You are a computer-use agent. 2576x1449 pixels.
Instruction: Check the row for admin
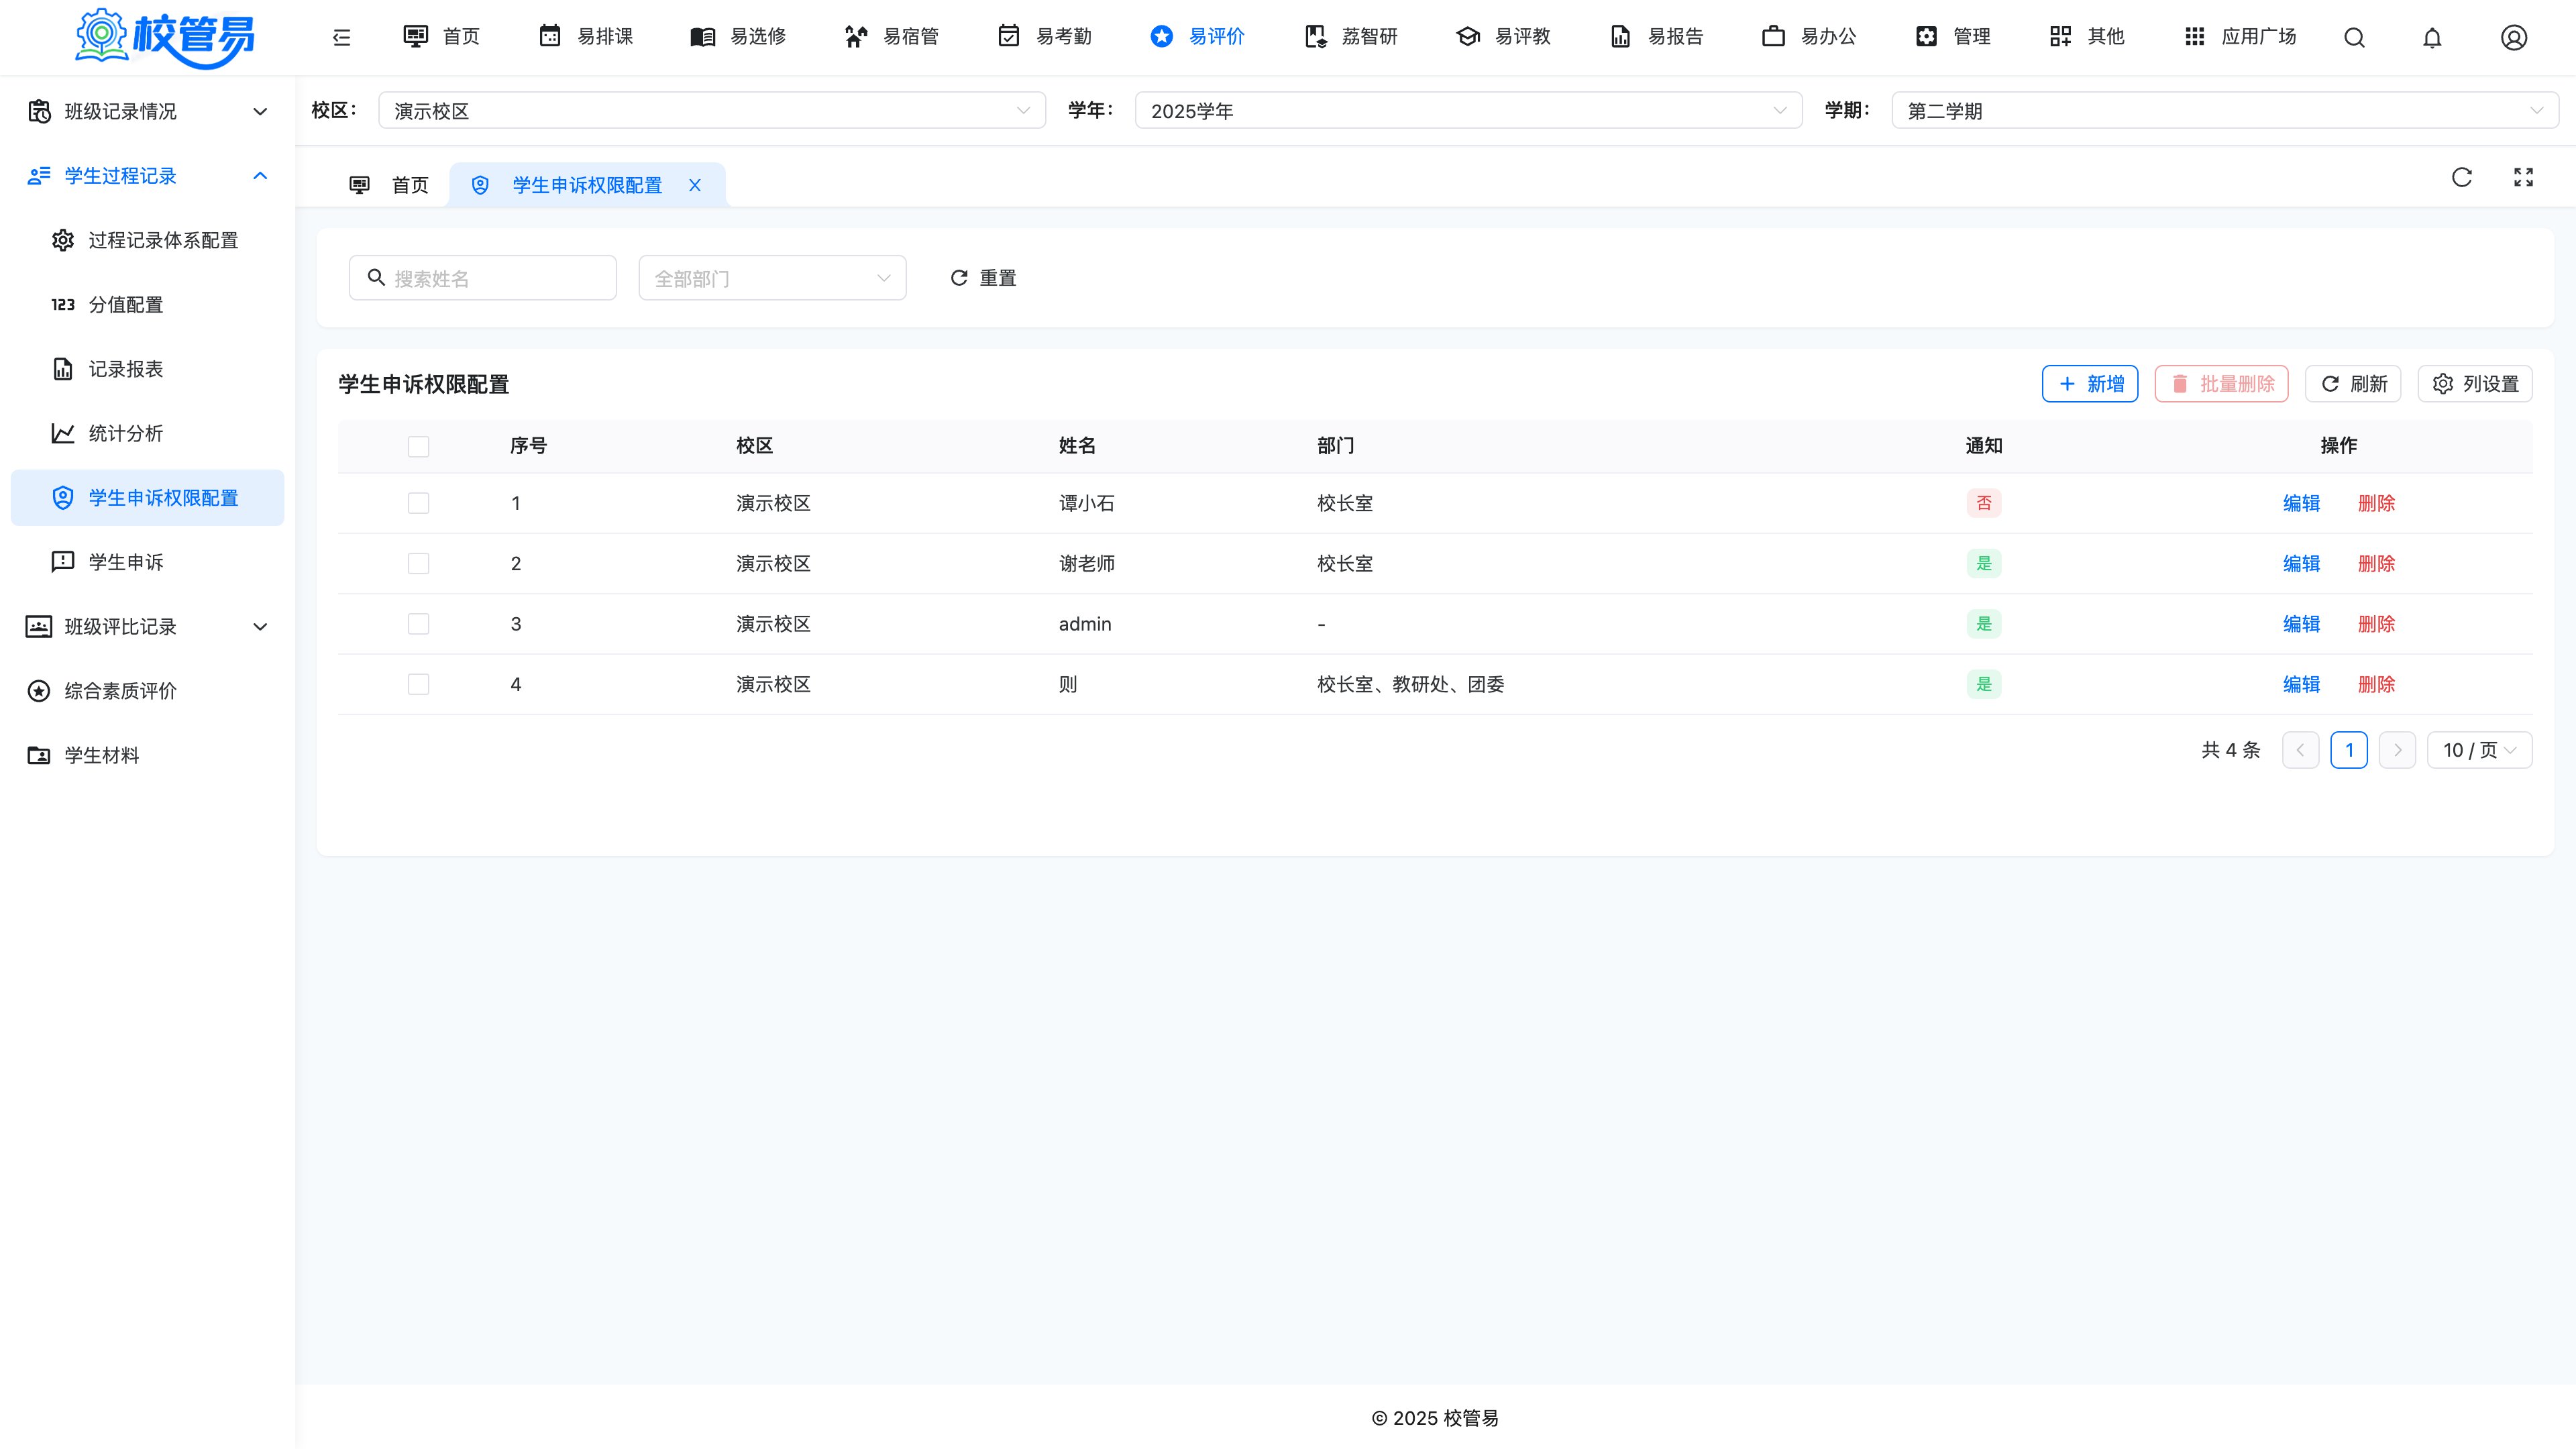[419, 624]
